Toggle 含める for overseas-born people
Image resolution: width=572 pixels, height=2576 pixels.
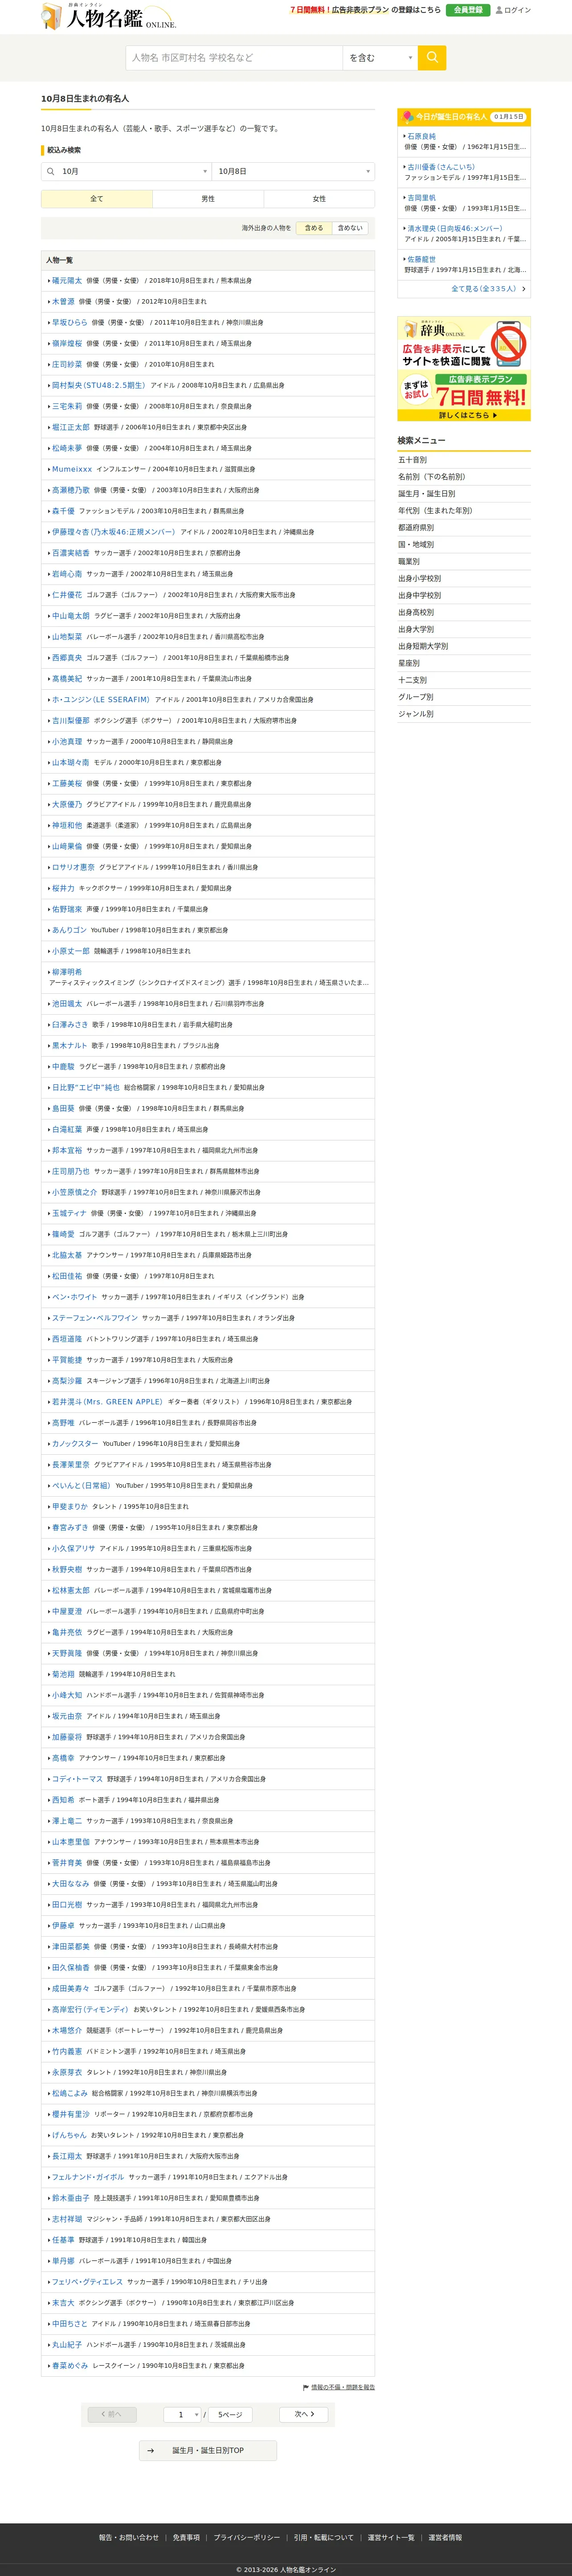[314, 228]
